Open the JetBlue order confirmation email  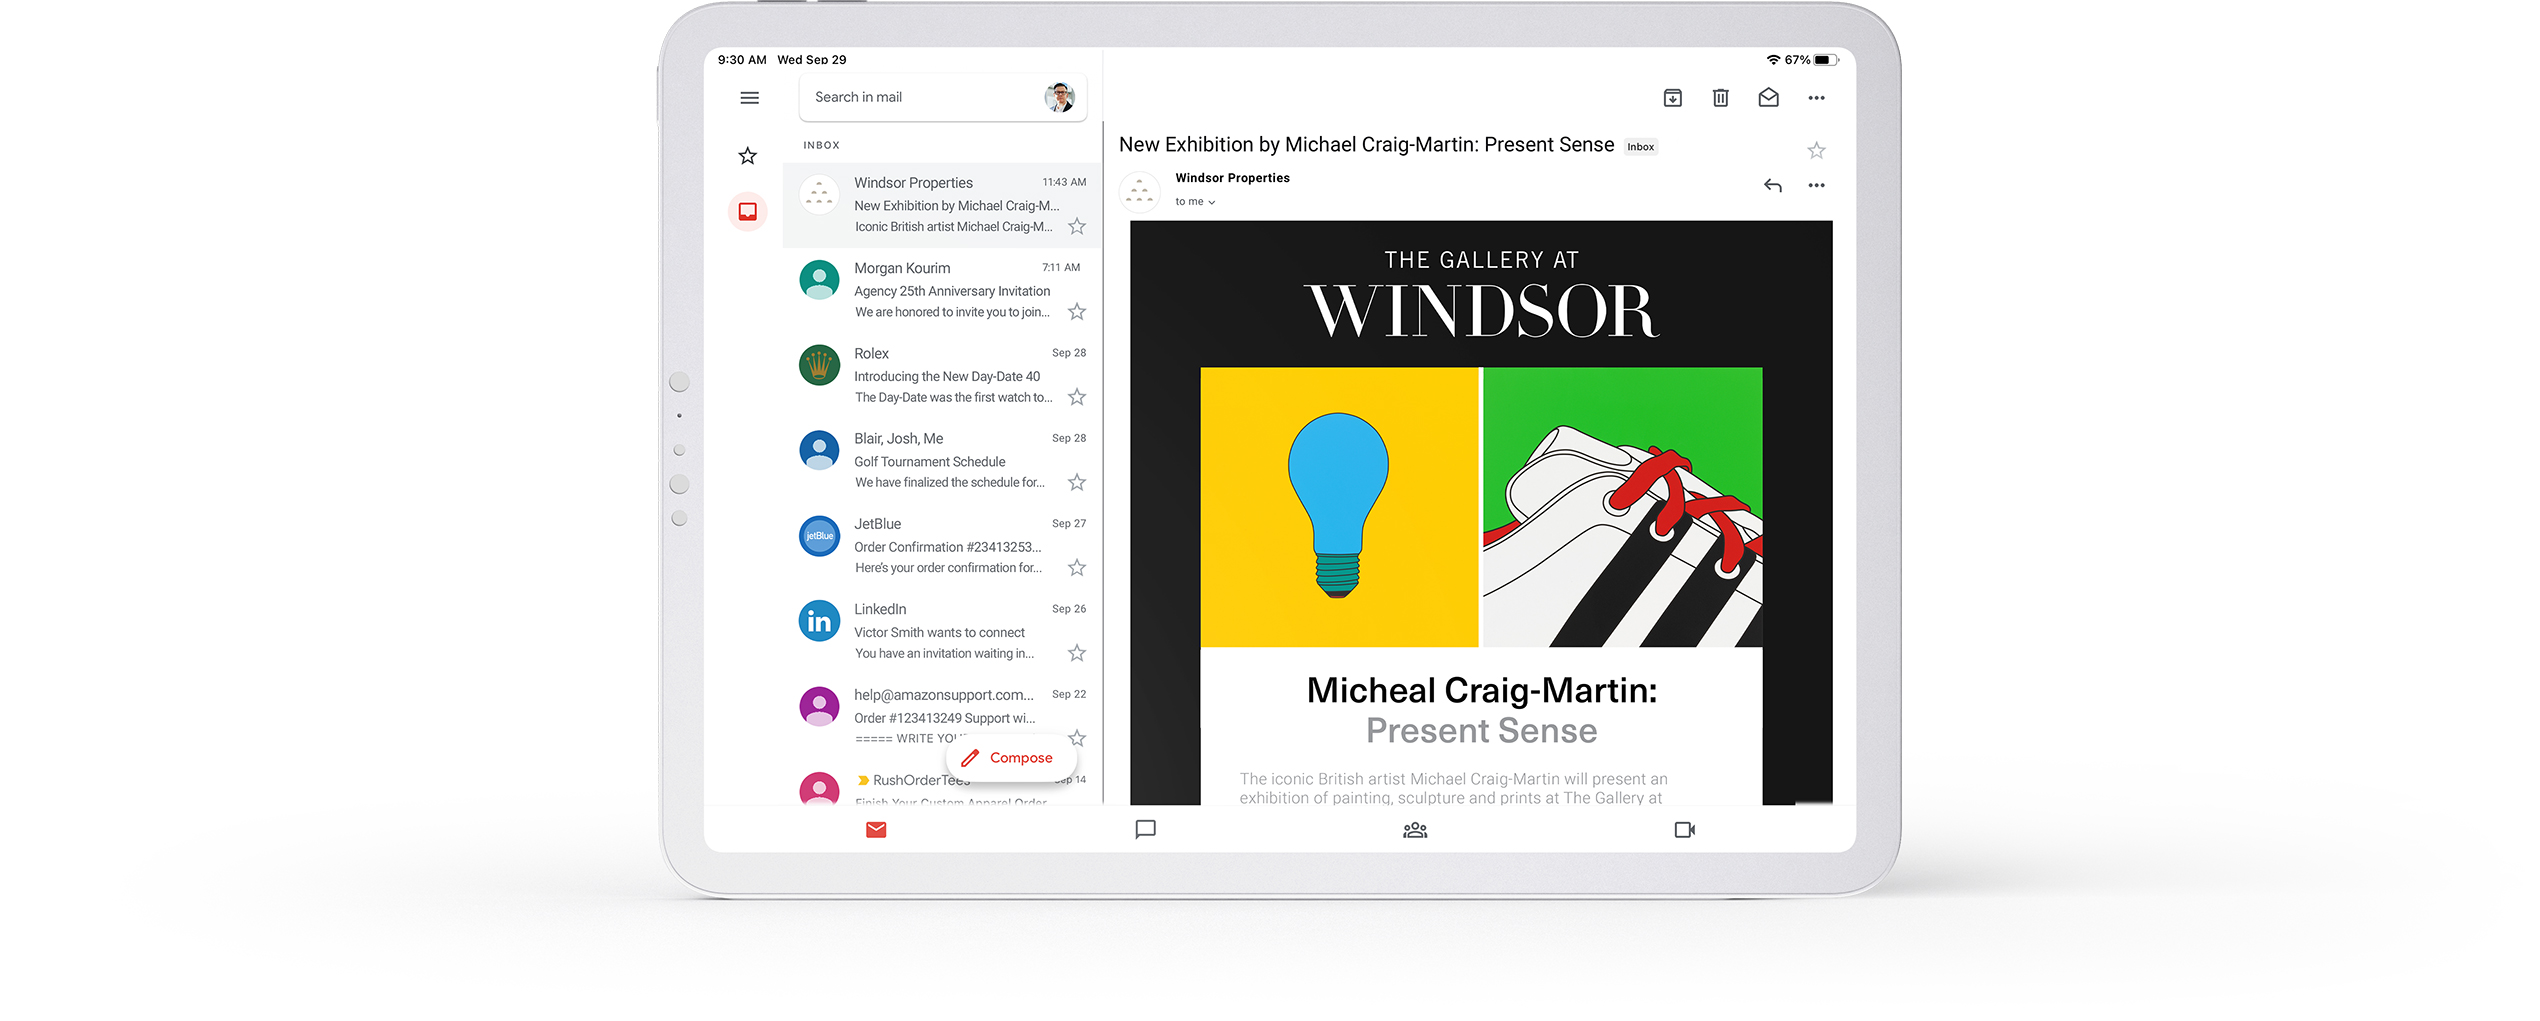[x=947, y=546]
